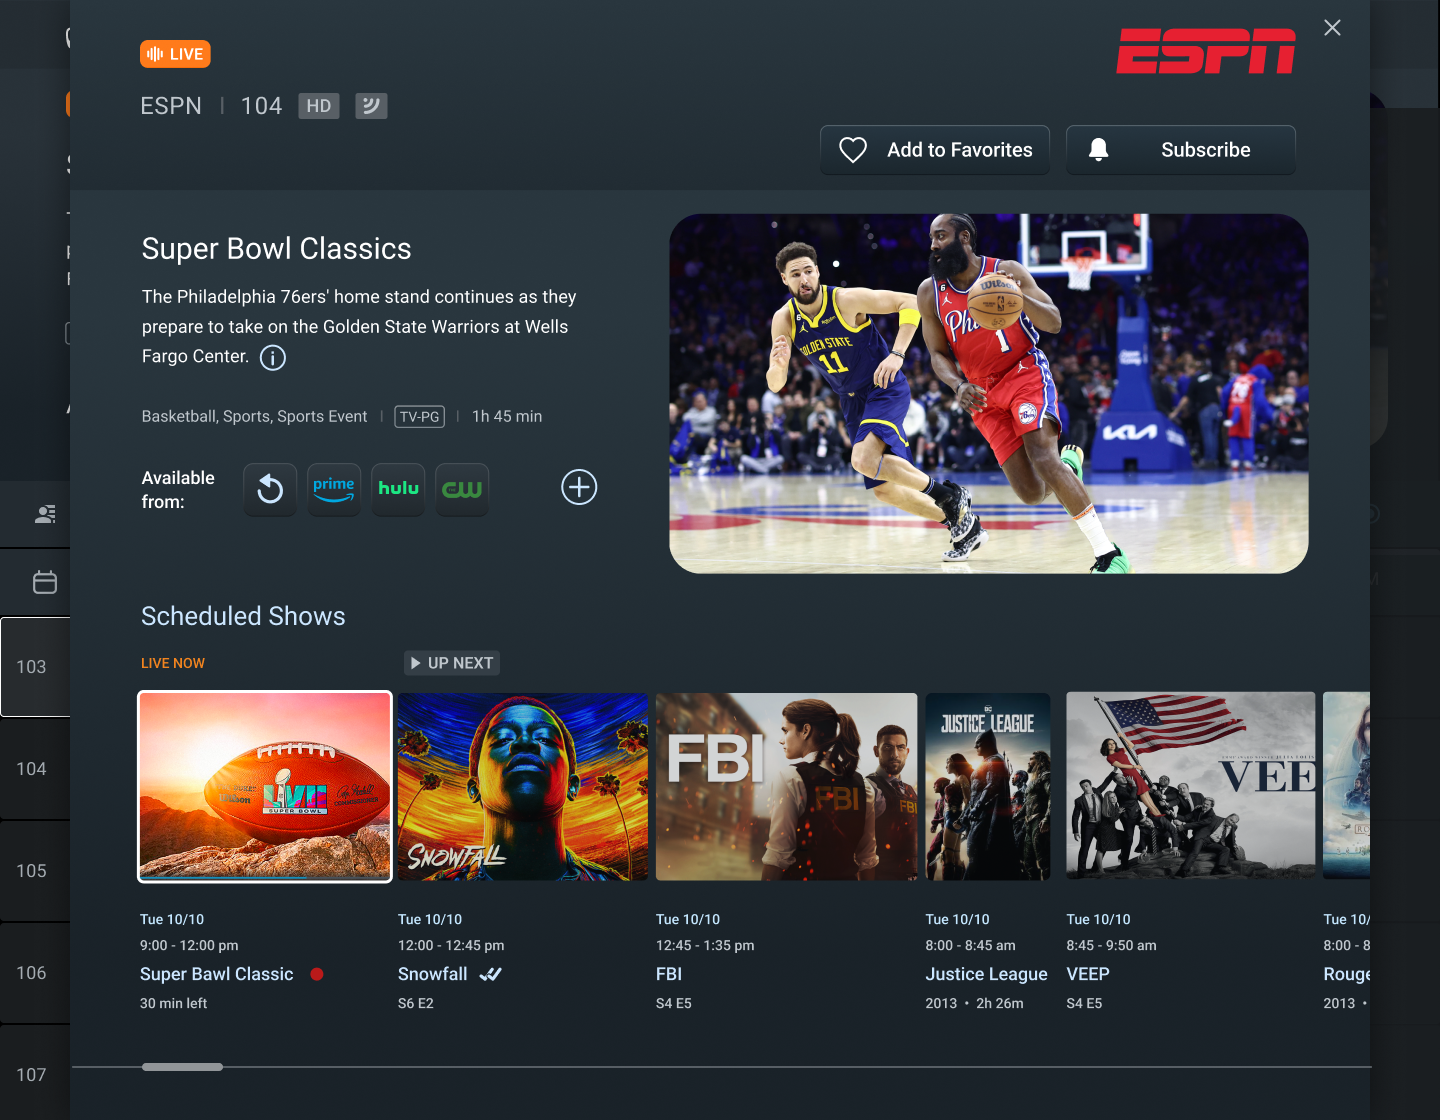The image size is (1440, 1120).
Task: Click the horizontal scrollbar thumb for scheduled shows
Action: coord(182,1067)
